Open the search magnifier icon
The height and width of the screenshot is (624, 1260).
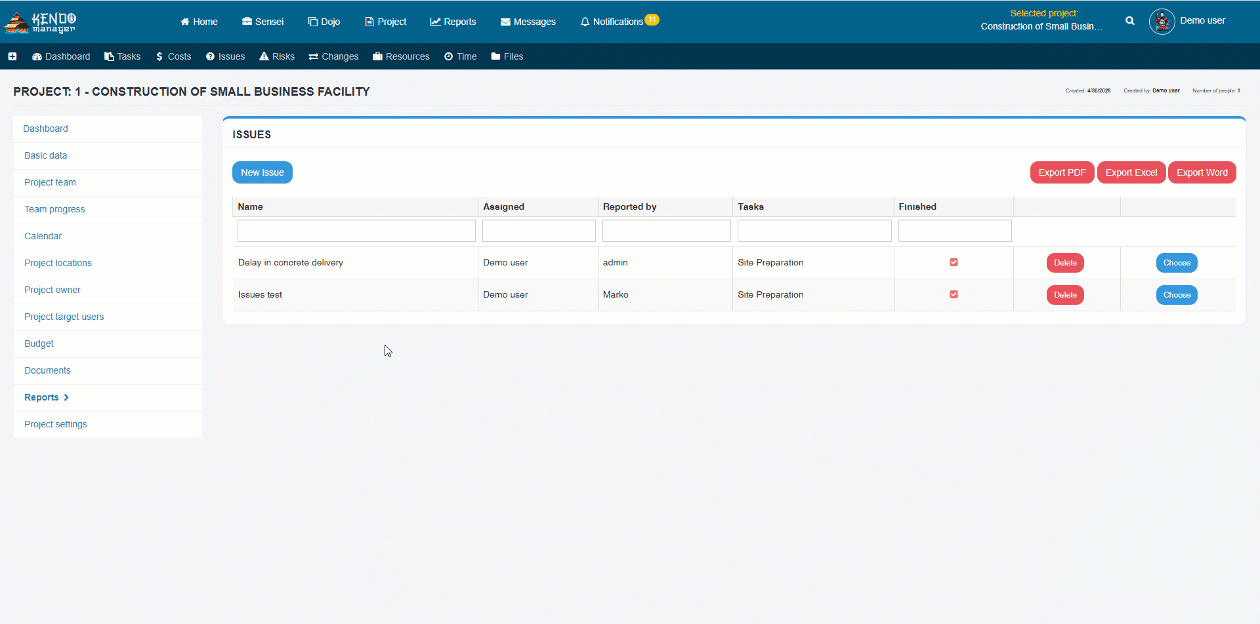coord(1130,21)
